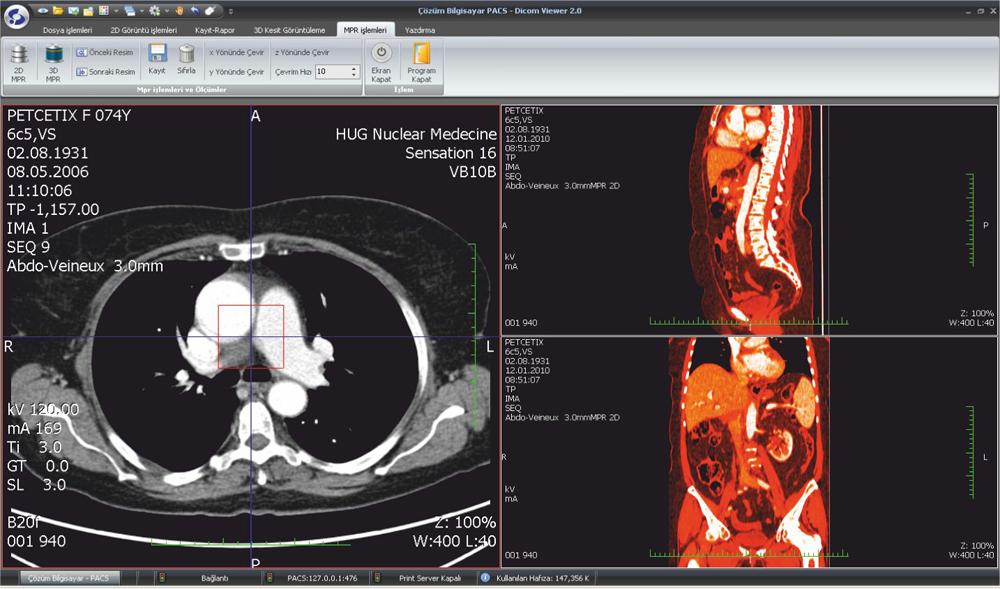Switch to the Yazdırma tab

(x=420, y=30)
